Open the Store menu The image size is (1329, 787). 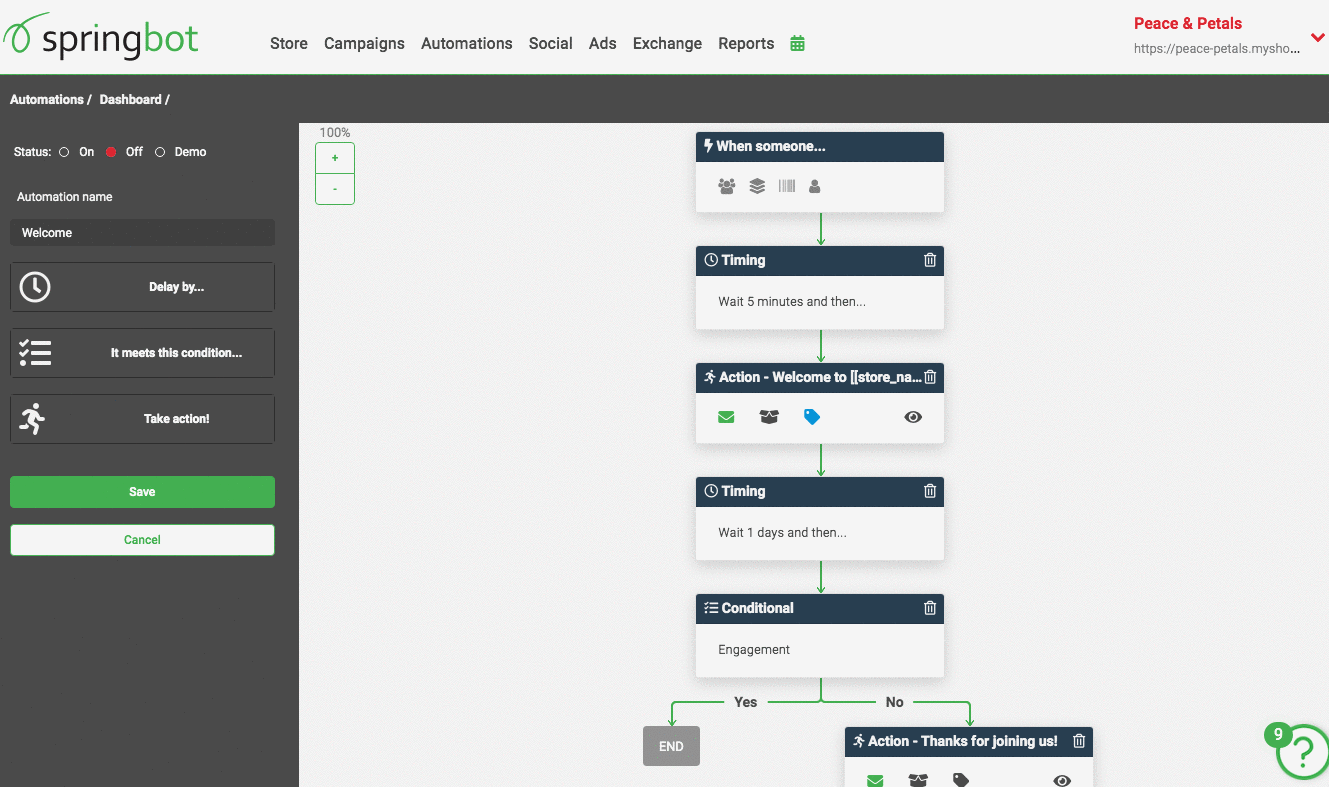[289, 44]
